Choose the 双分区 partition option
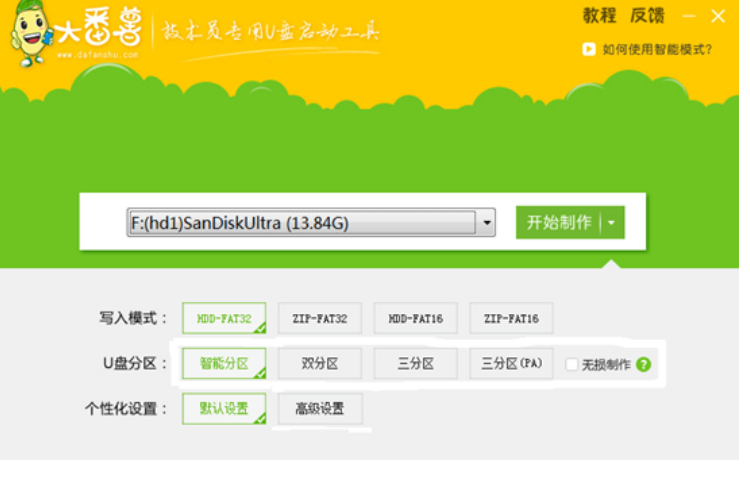This screenshot has width=750, height=479. (x=320, y=363)
